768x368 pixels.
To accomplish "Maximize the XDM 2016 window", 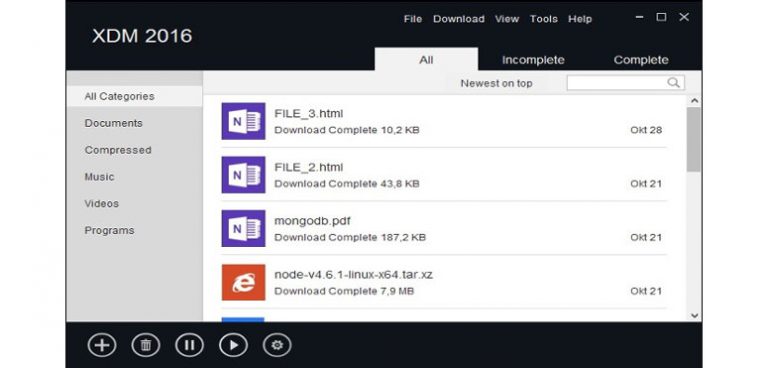I will (x=661, y=17).
